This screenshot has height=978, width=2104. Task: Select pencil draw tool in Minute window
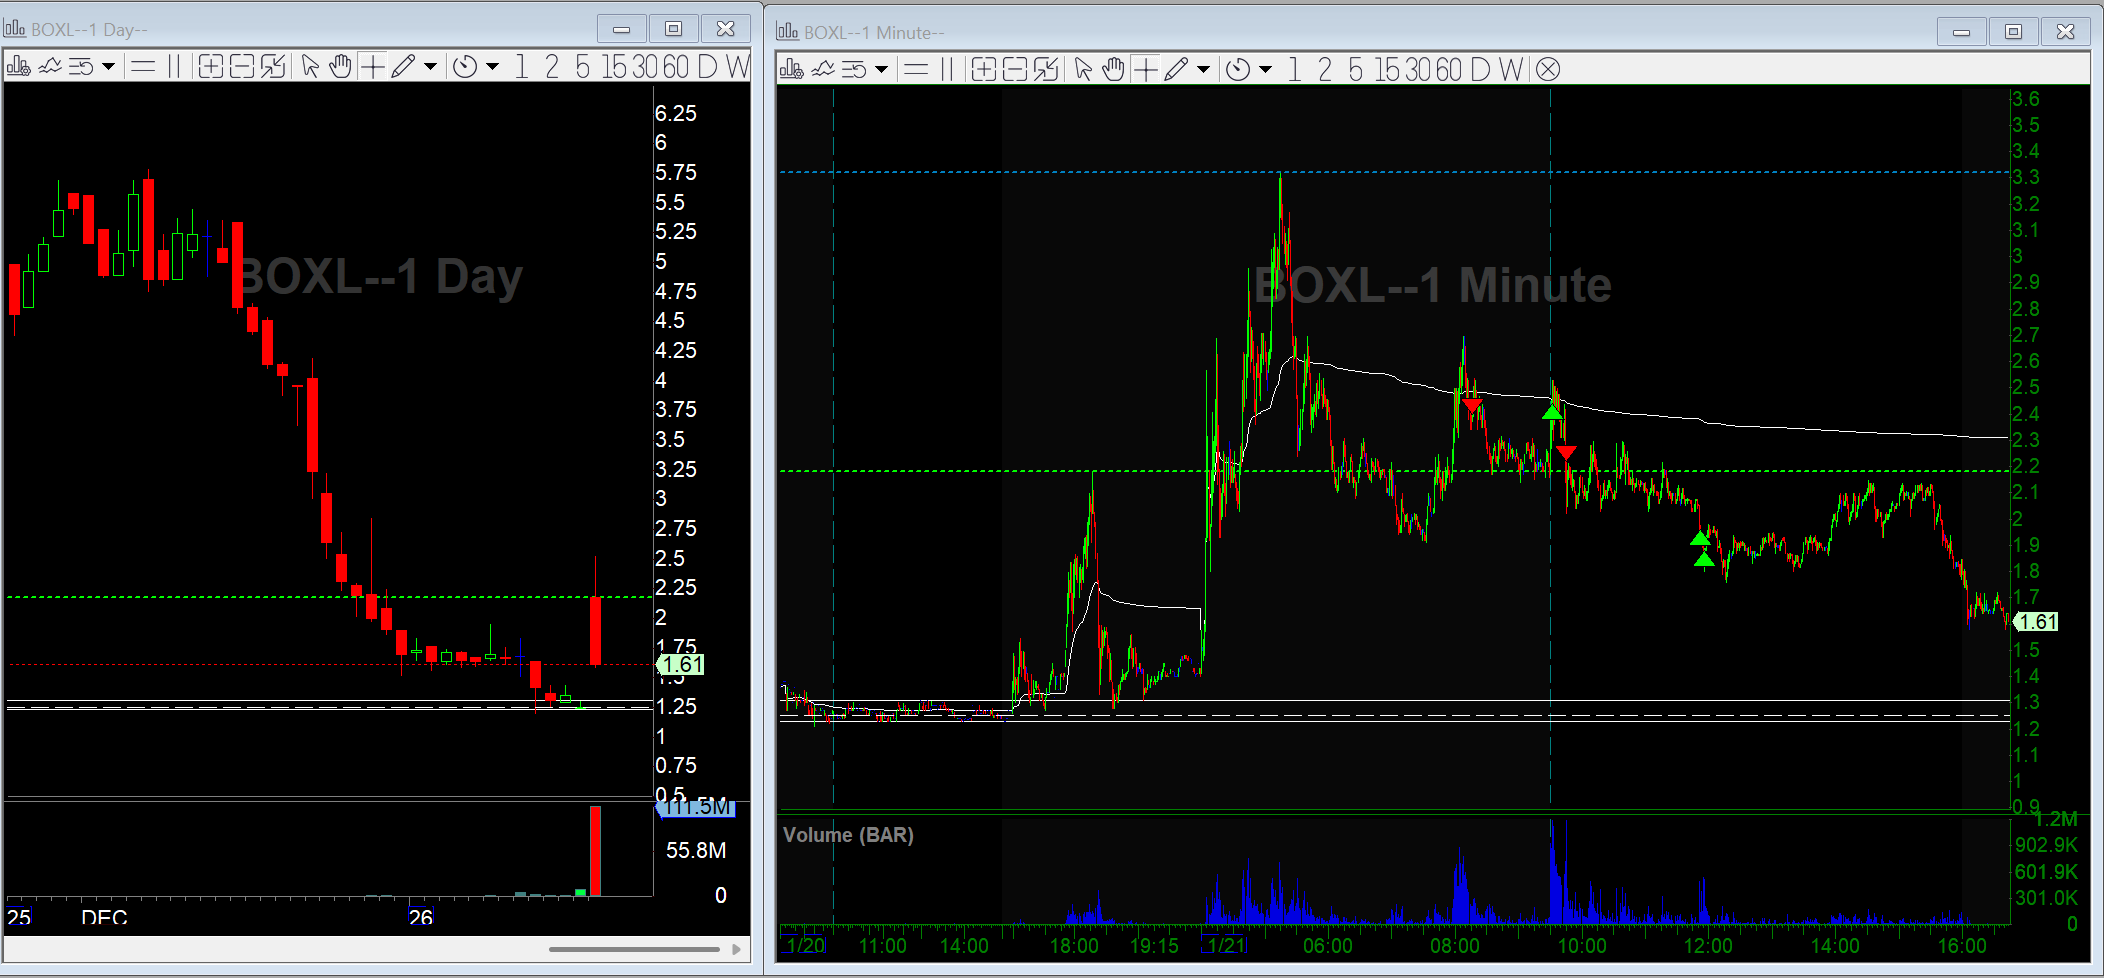coord(1176,69)
